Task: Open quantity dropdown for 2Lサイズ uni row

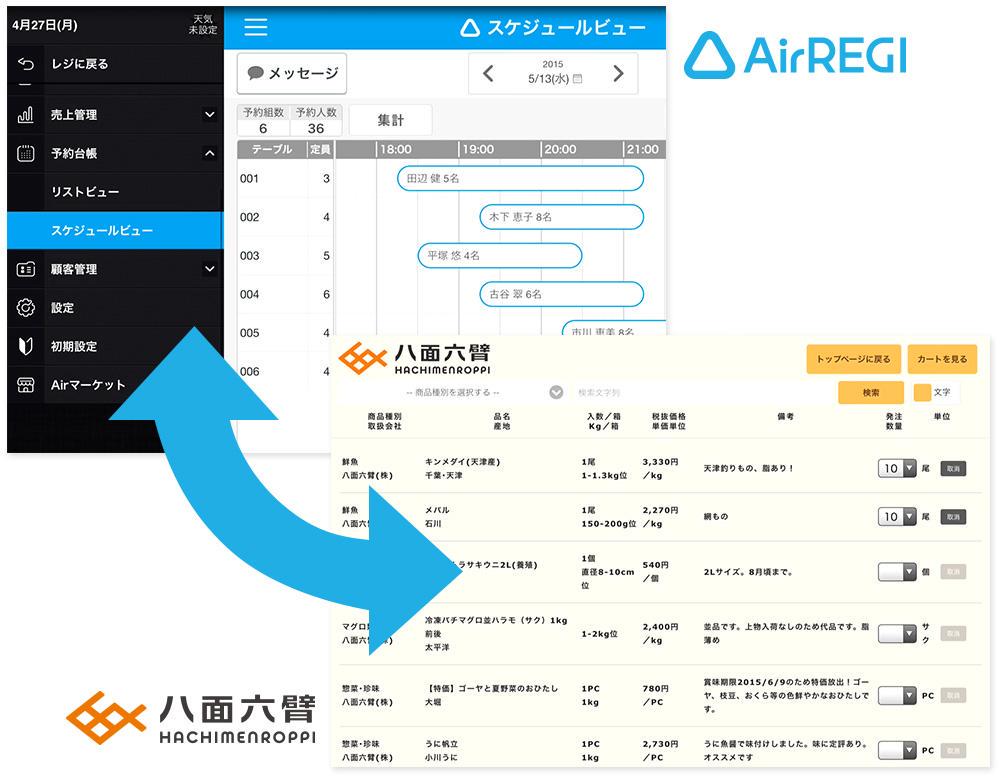Action: 897,572
